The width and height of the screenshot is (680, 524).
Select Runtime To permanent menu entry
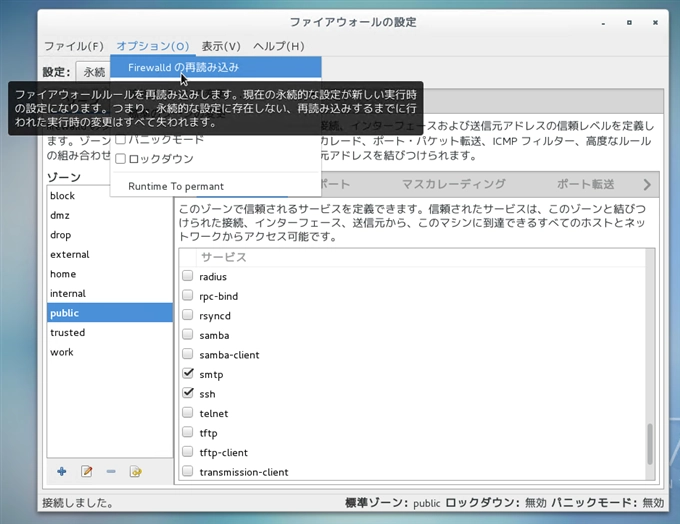(216, 186)
